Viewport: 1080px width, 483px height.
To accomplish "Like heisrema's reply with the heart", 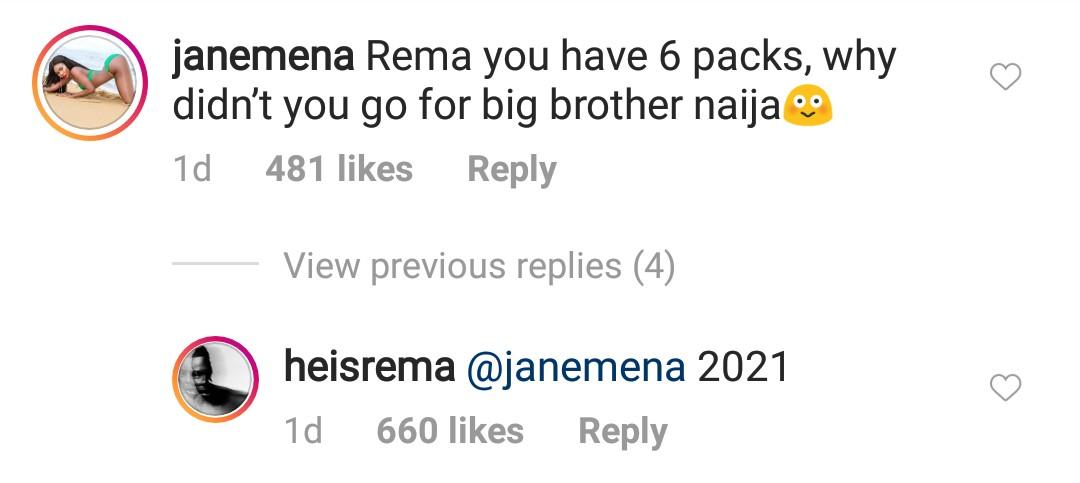I will (1005, 387).
